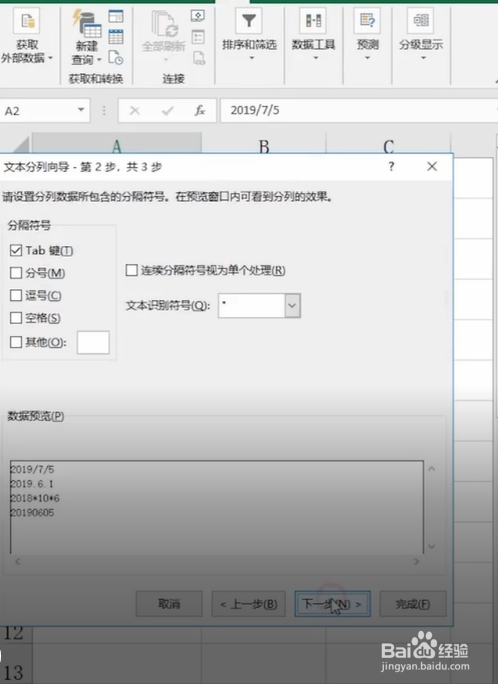Click preview row 20190605
The width and height of the screenshot is (498, 684).
pos(32,513)
